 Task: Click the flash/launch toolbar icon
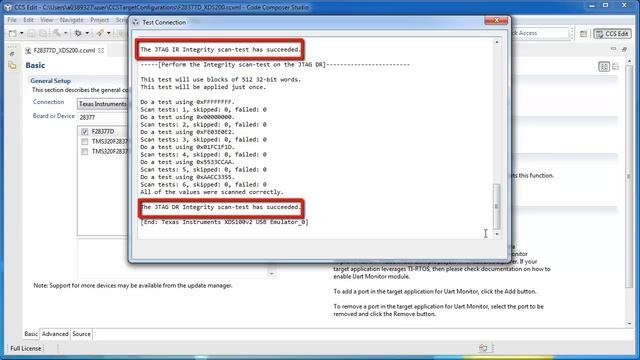[x=100, y=33]
